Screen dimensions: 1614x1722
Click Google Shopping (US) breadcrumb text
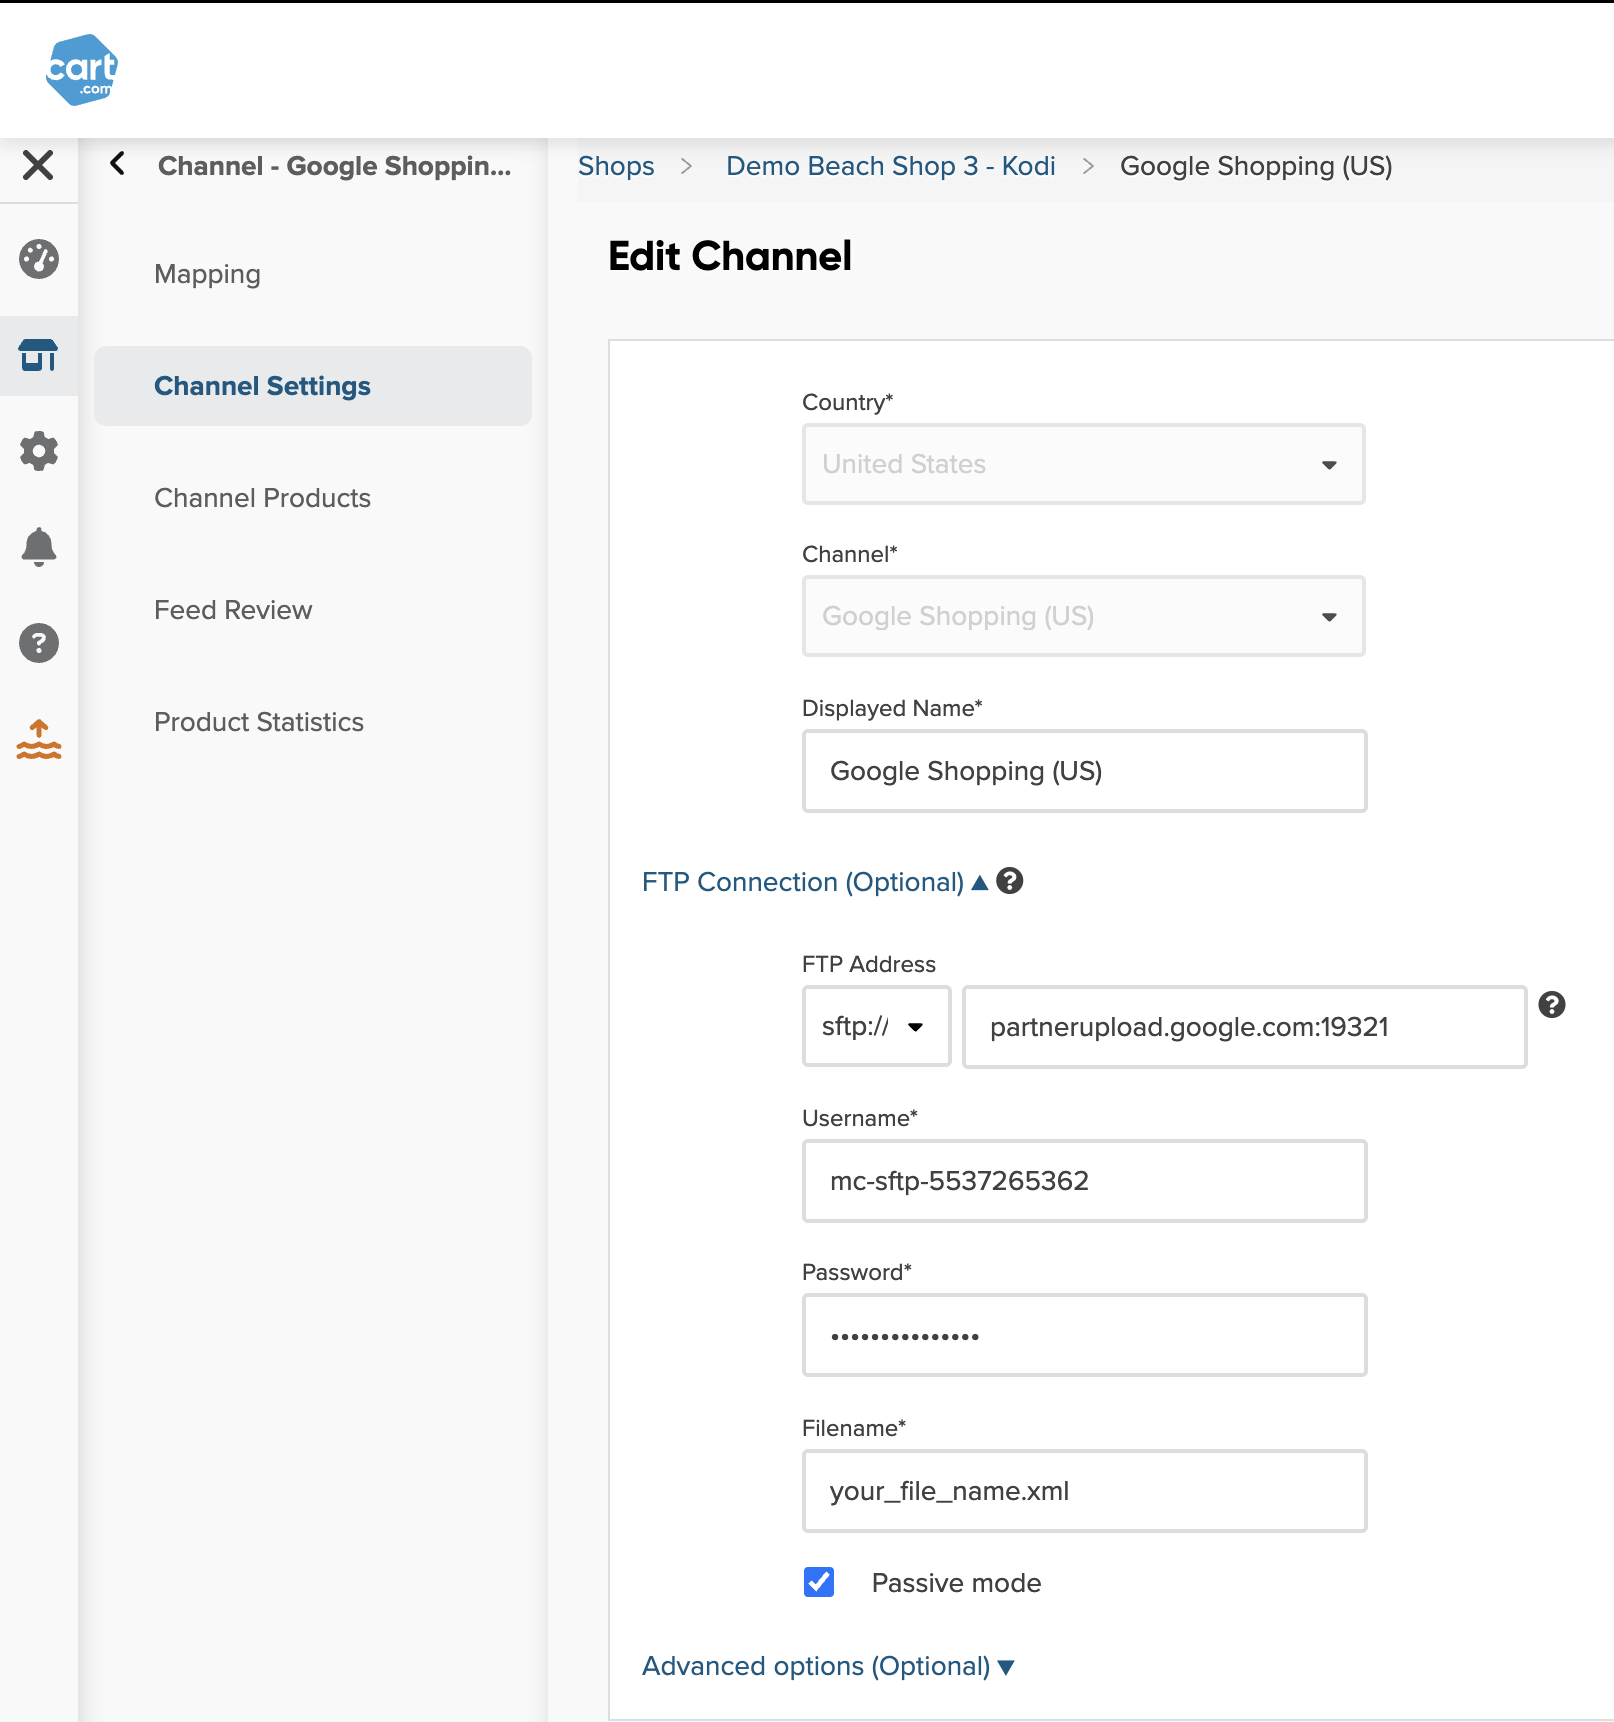click(x=1256, y=166)
